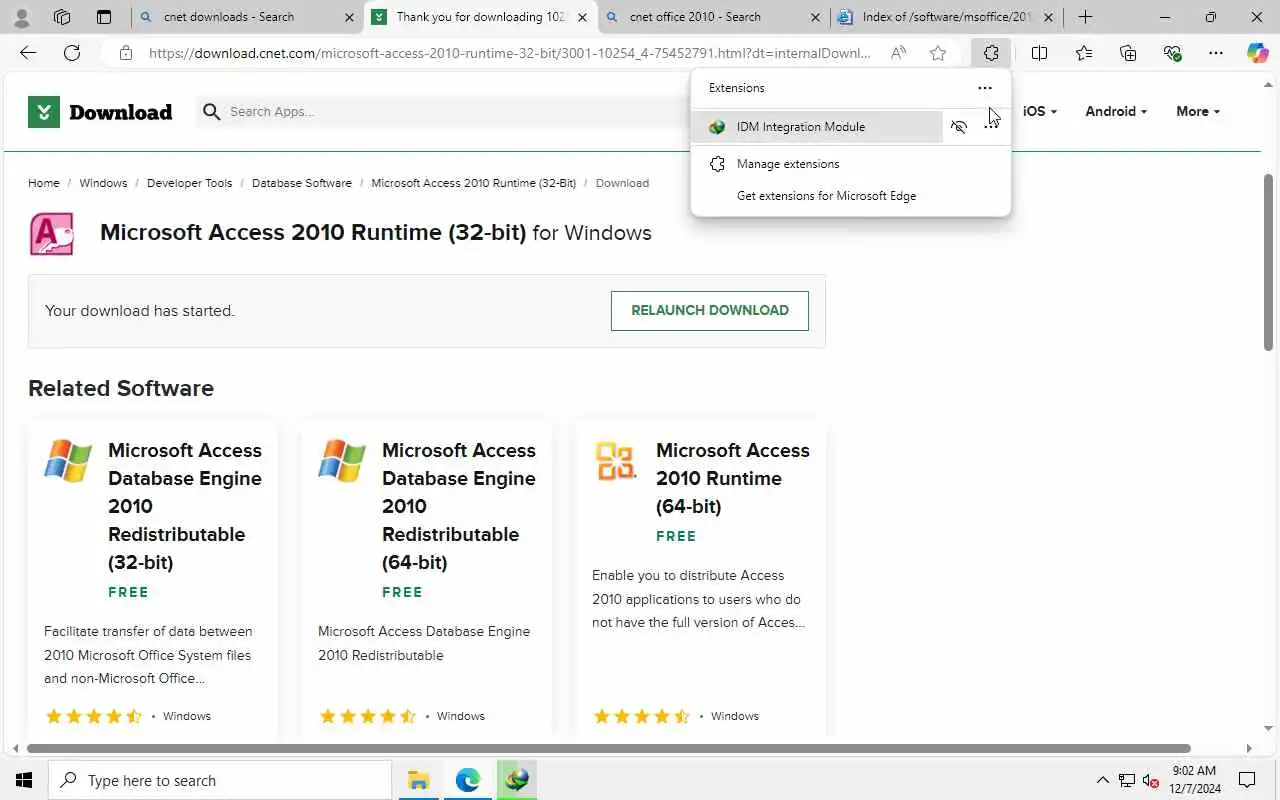The height and width of the screenshot is (800, 1280).
Task: Click the Database Engine (32-bit) Windows logo
Action: pyautogui.click(x=68, y=461)
